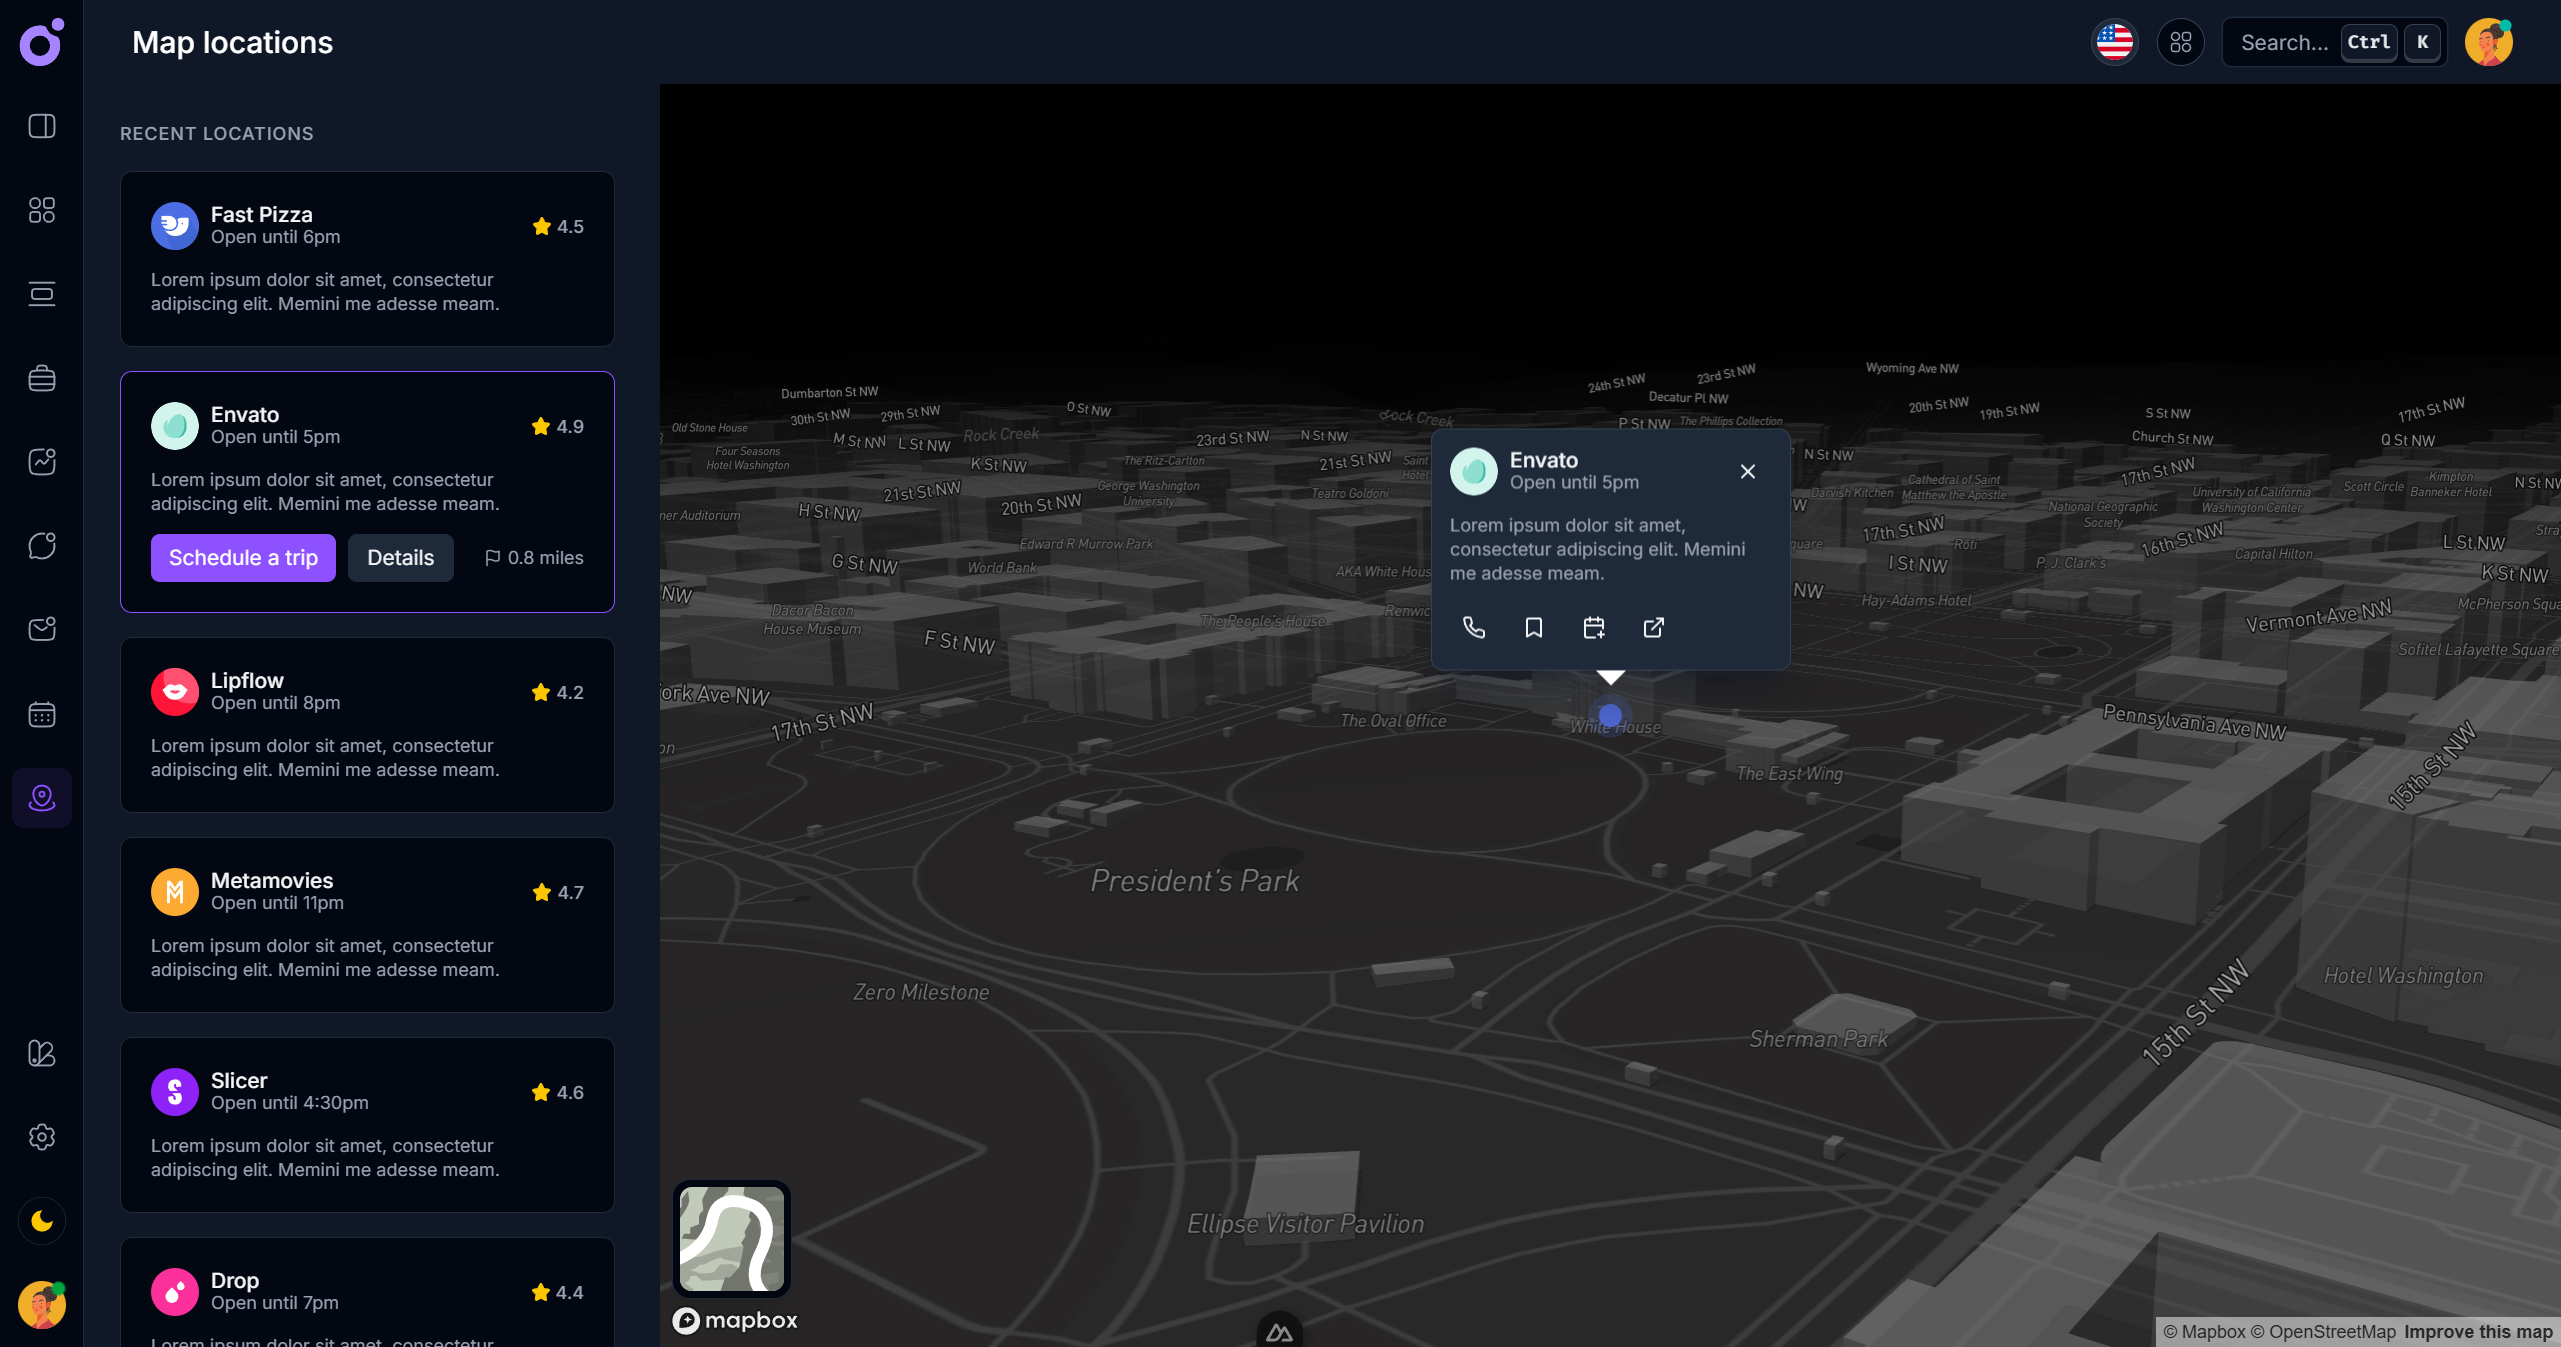
Task: Open the mini map thumbnail expander
Action: (732, 1239)
